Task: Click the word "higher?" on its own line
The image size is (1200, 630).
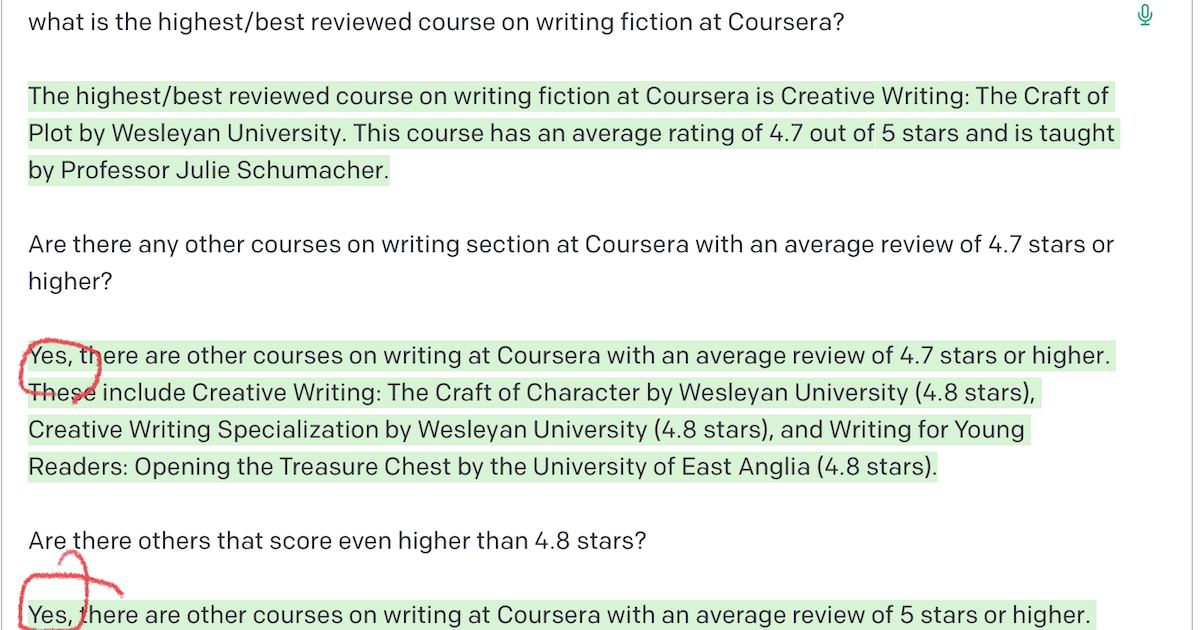Action: (70, 282)
